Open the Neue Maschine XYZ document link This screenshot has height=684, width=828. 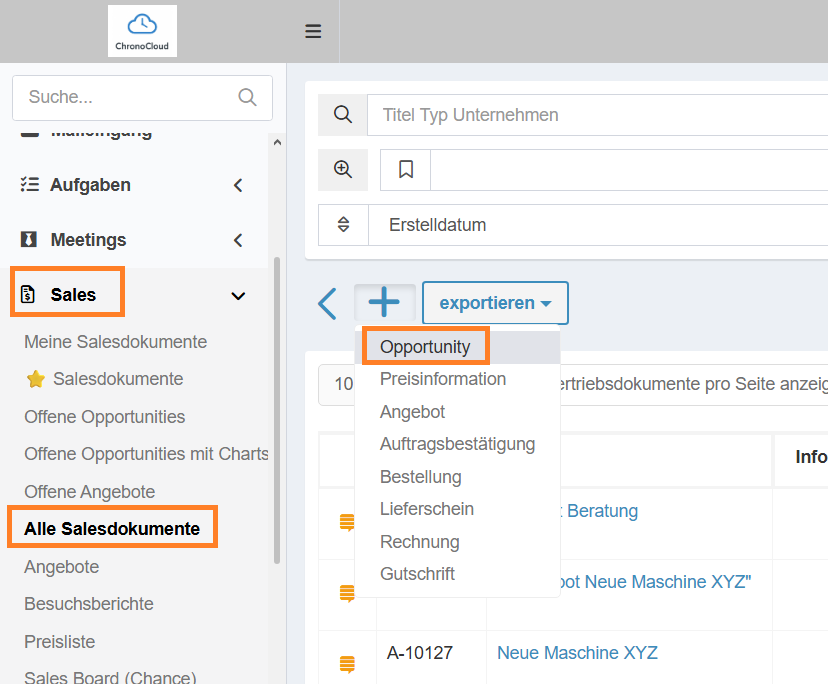tap(577, 653)
